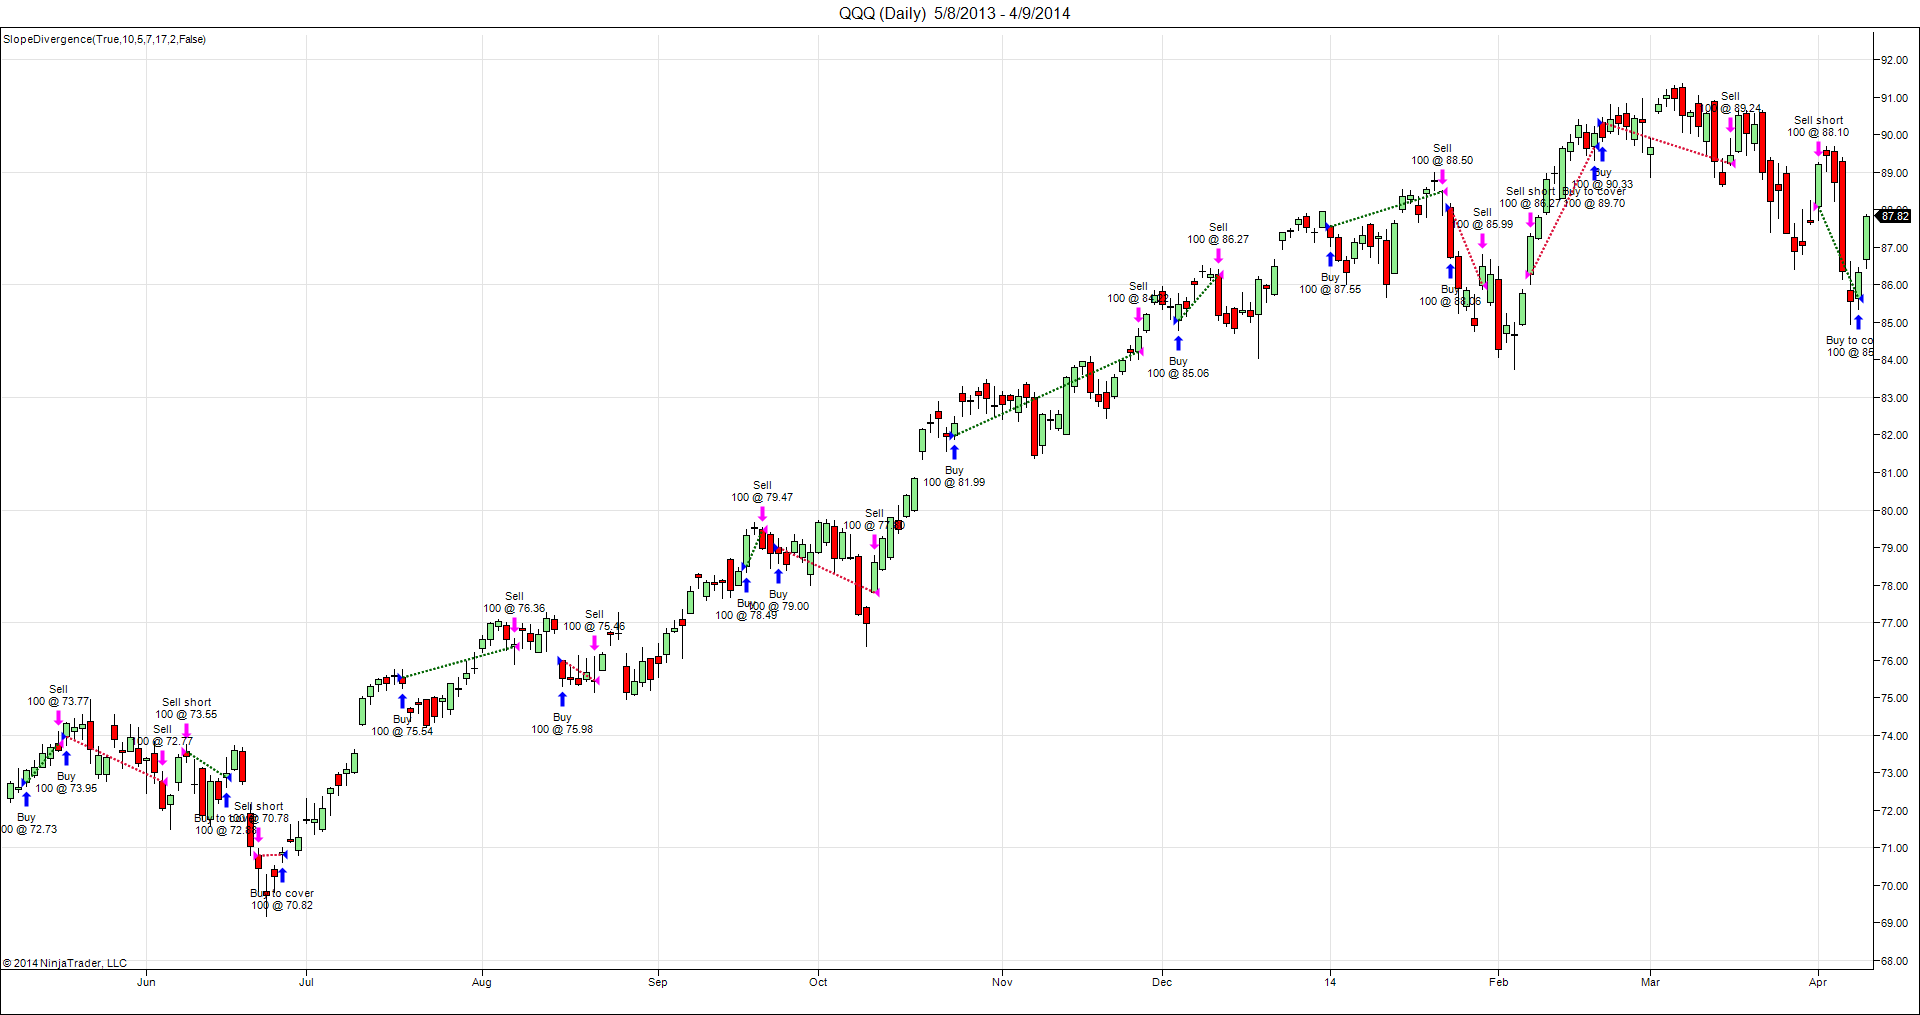
Task: Click the Feb label on the time axis
Action: click(x=1498, y=982)
